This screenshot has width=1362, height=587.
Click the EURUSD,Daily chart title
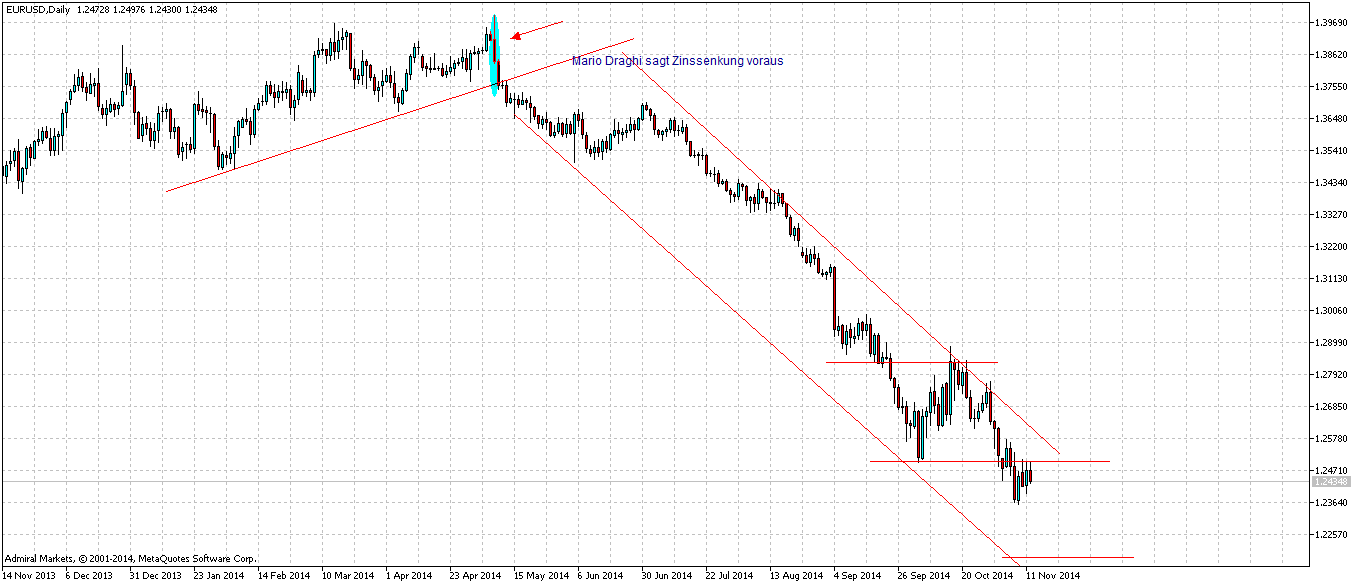click(39, 9)
